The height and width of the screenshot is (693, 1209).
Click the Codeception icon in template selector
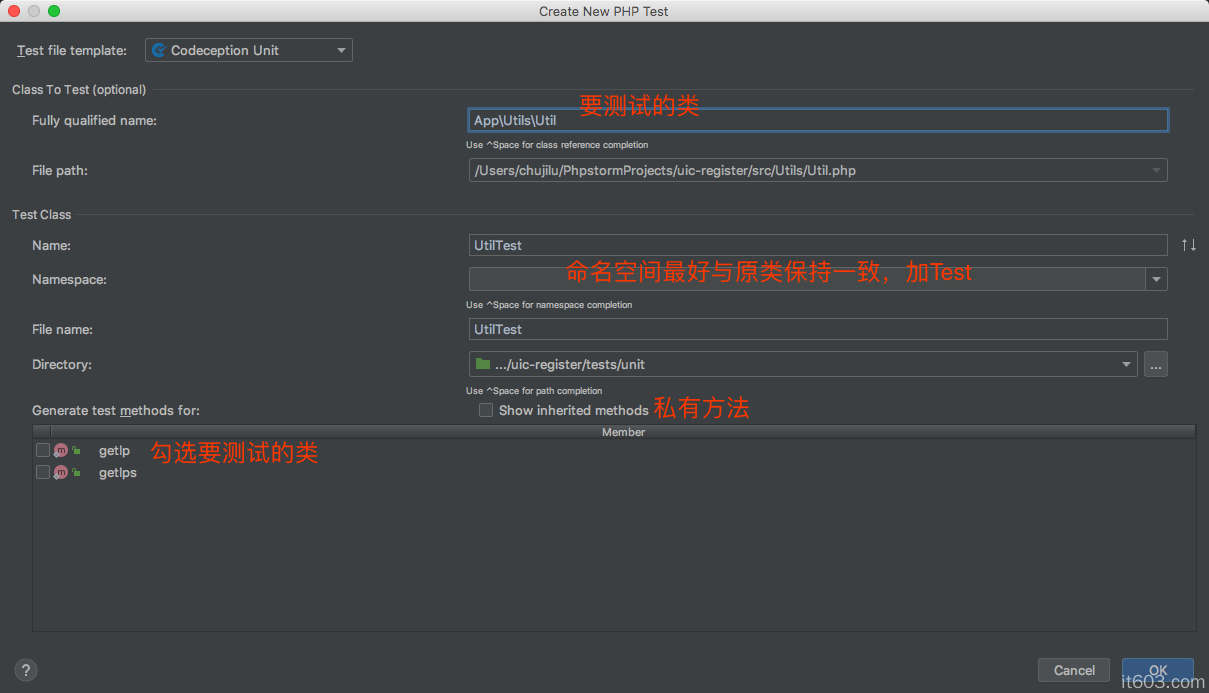159,50
